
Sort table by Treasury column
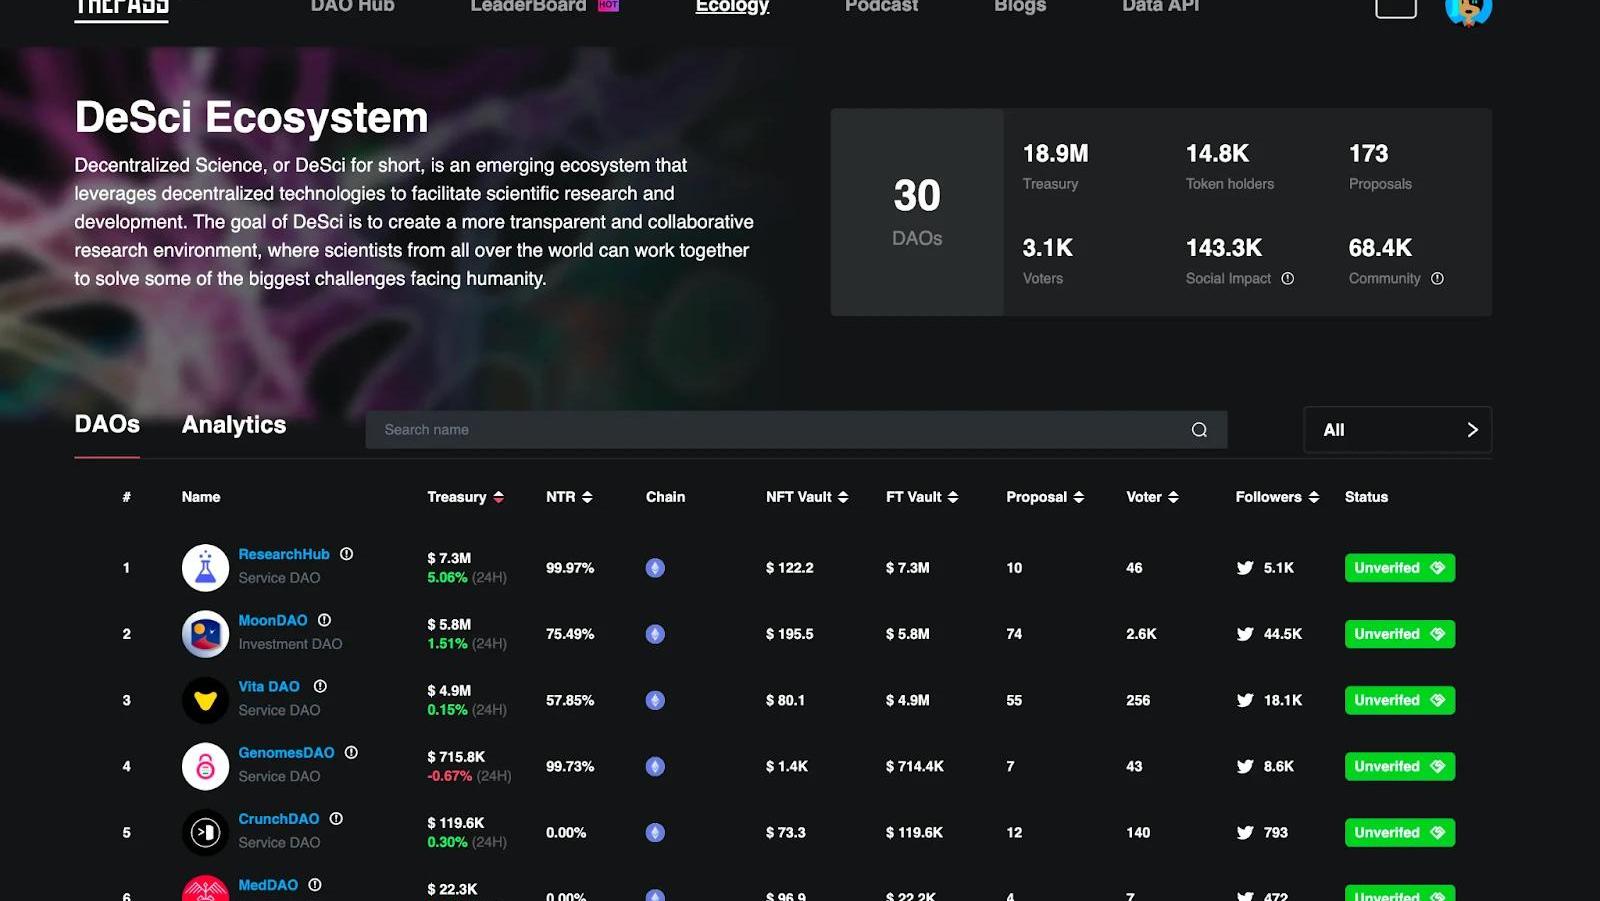pos(498,497)
